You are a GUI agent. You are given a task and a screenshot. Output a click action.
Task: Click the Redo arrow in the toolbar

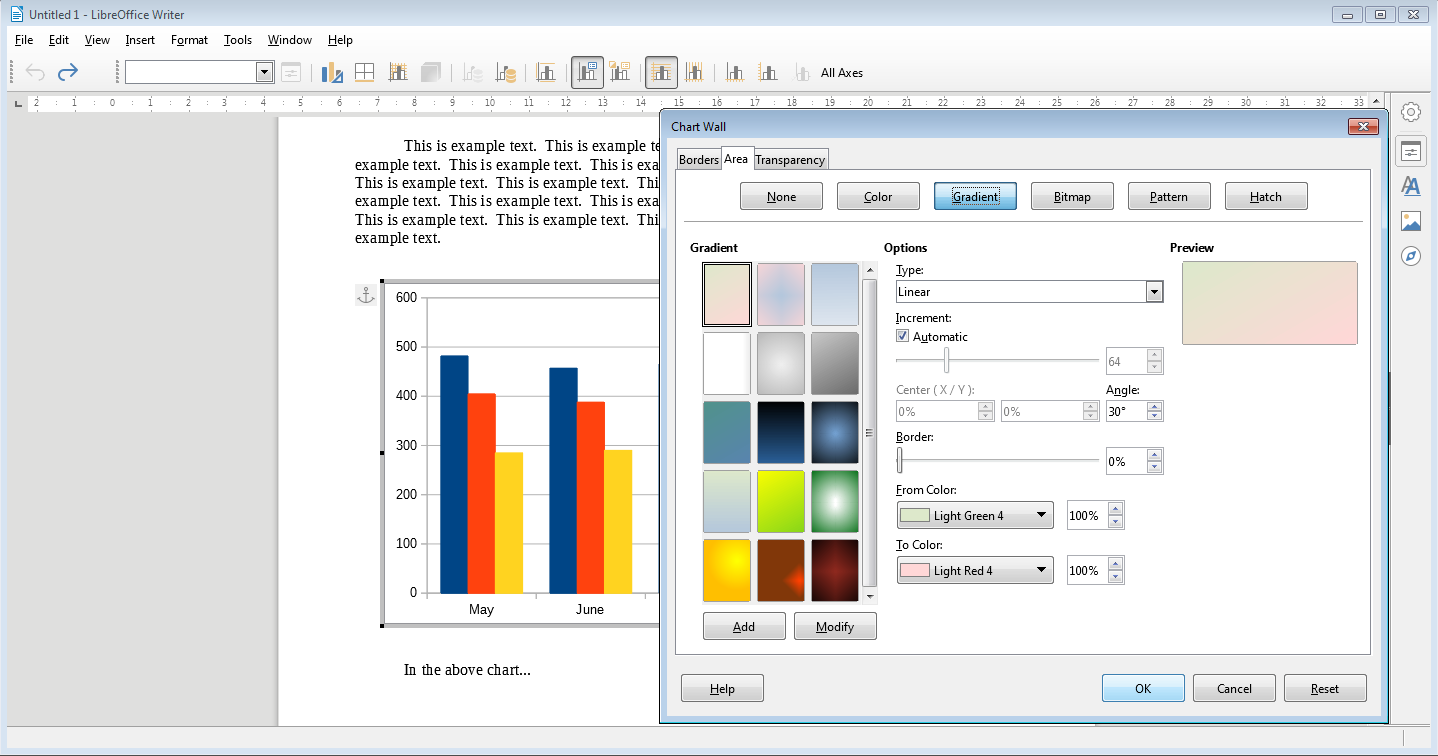tap(67, 72)
